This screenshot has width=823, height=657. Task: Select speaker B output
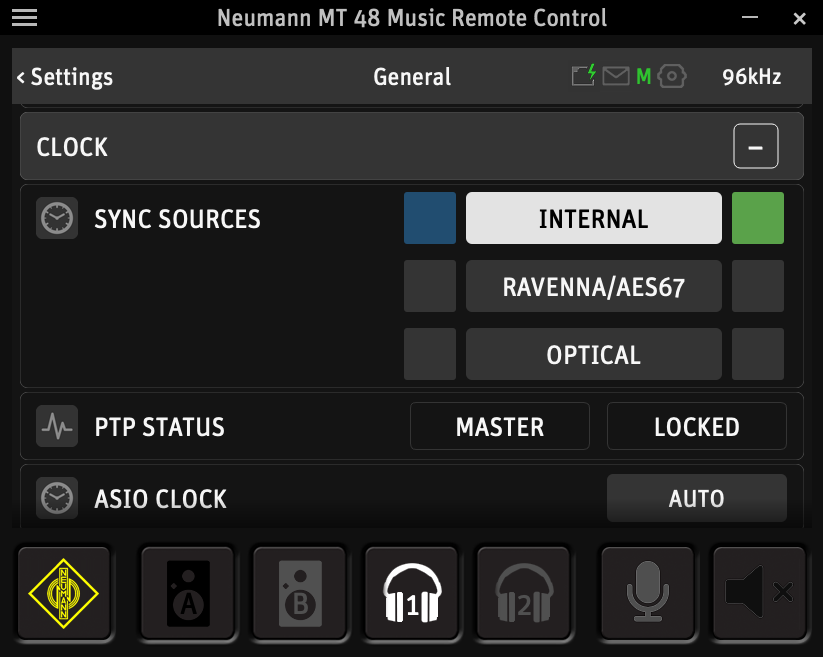tap(300, 594)
